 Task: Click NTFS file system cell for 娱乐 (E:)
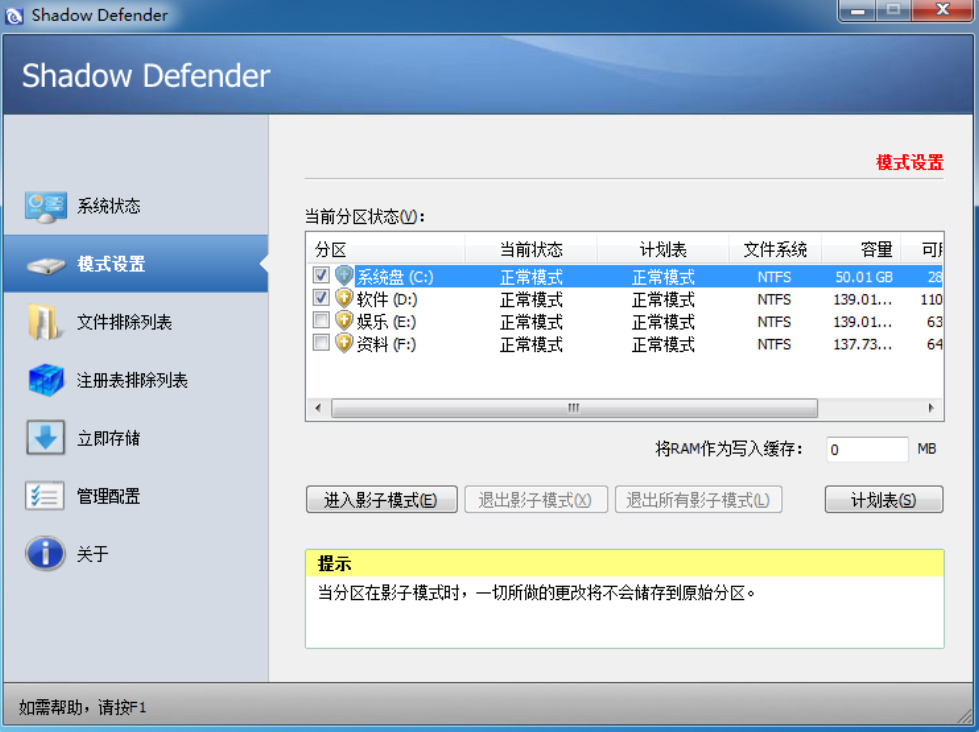point(774,322)
